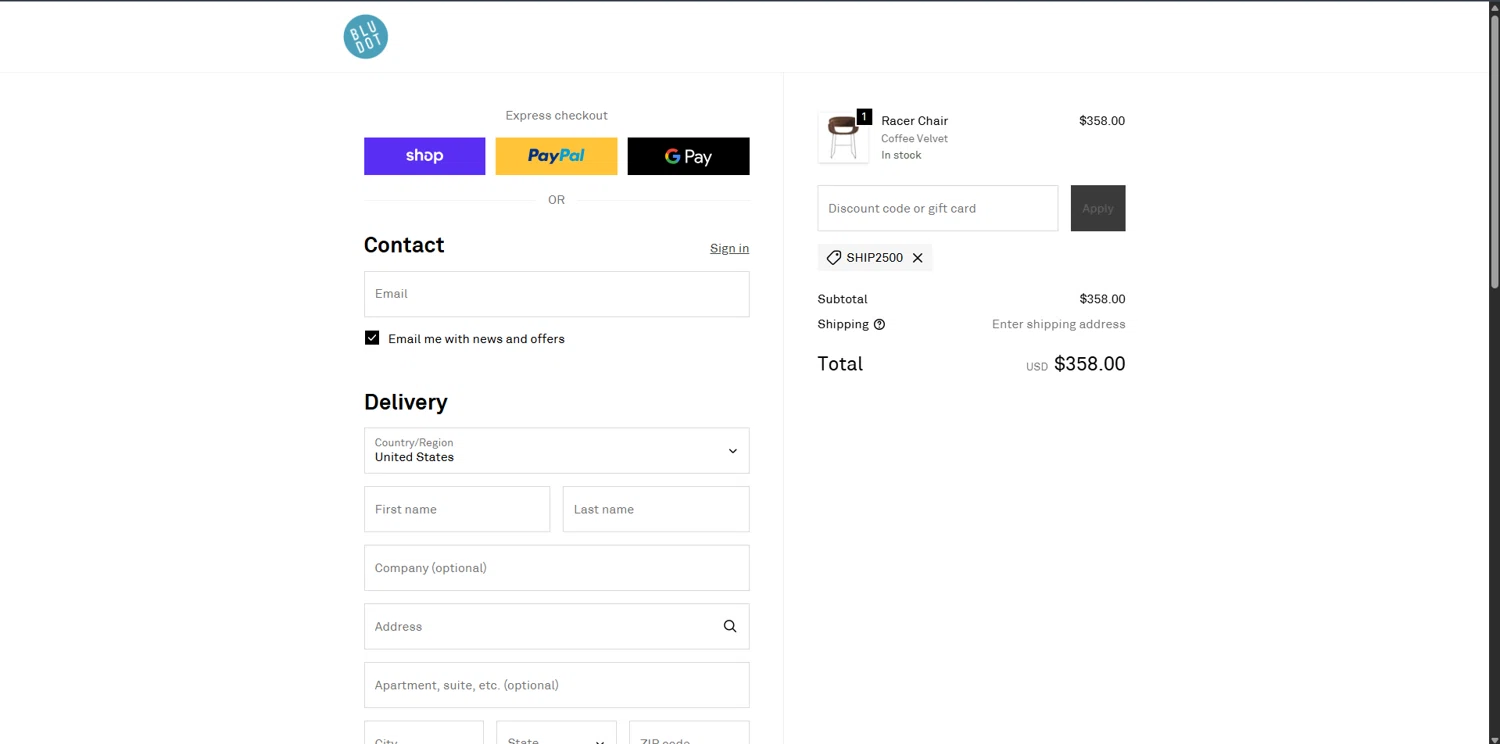Viewport: 1500px width, 744px height.
Task: Open the Racer Chair product thumbnail
Action: click(x=843, y=138)
